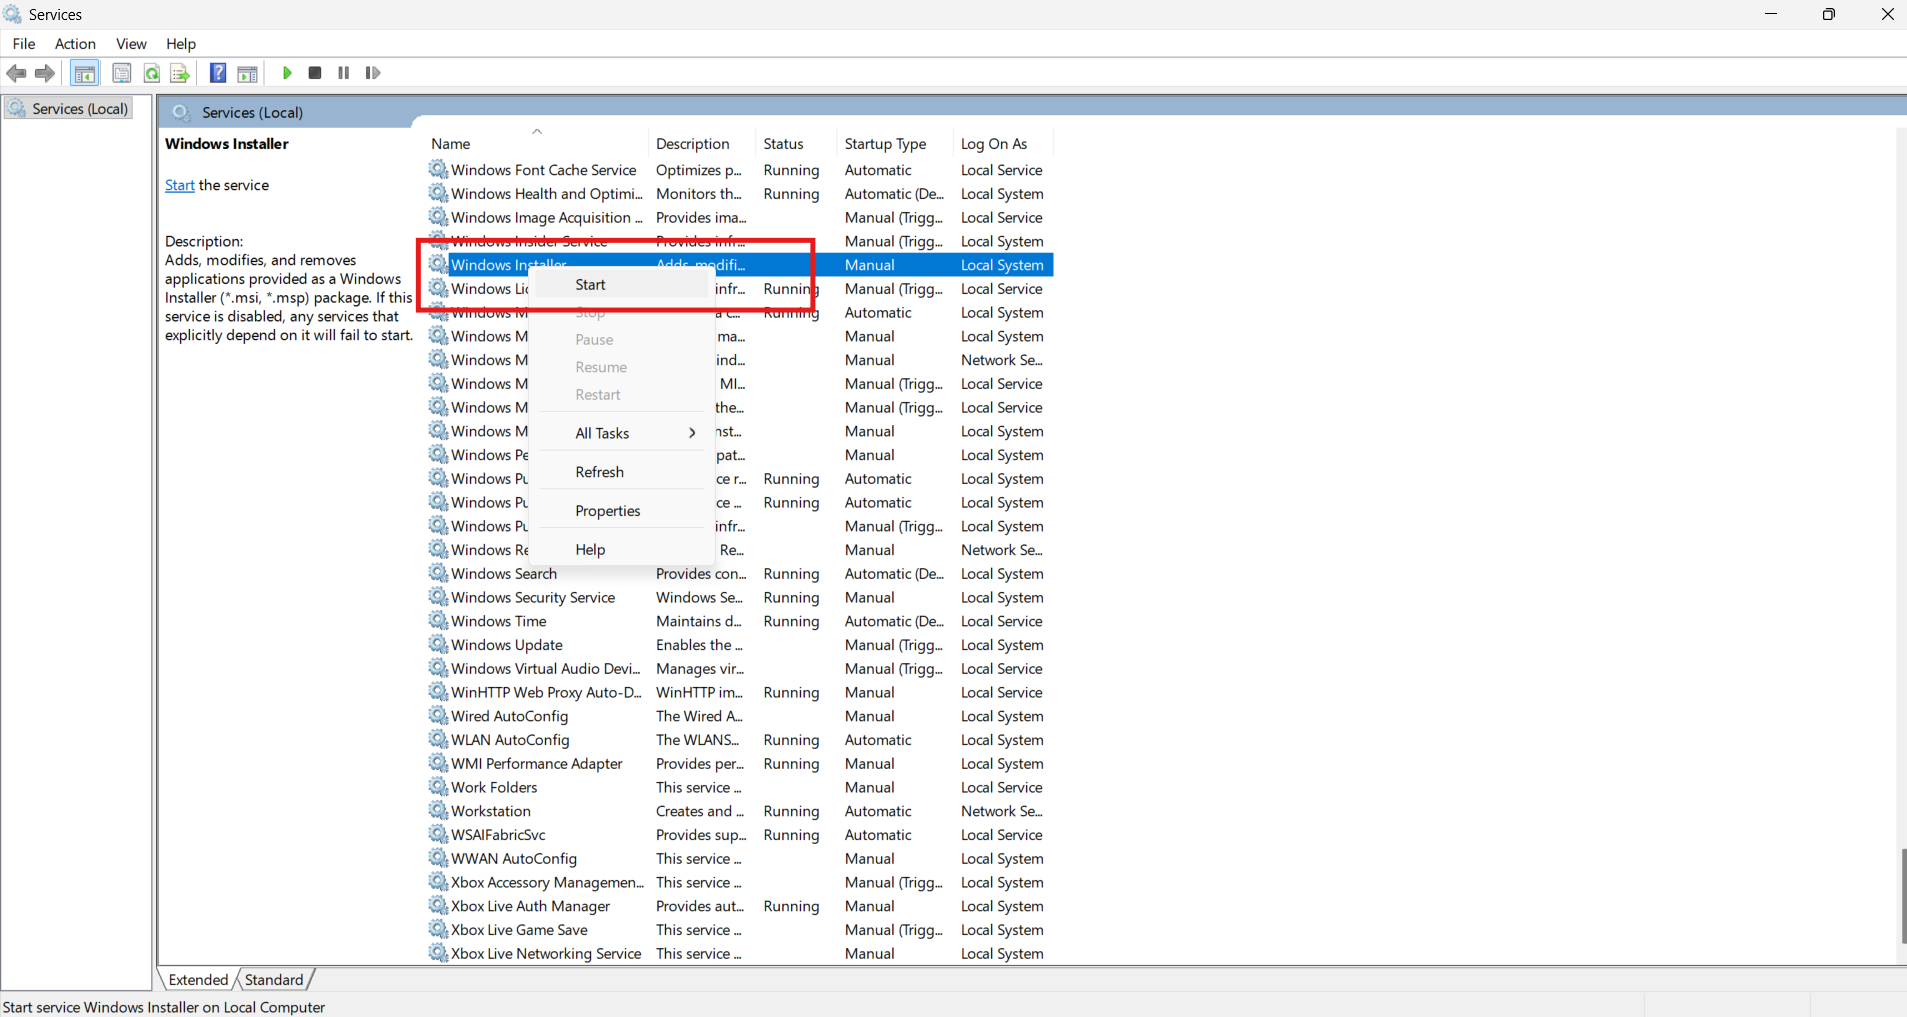Toggle the console tree pane icon
Viewport: 1907px width, 1017px height.
point(85,72)
